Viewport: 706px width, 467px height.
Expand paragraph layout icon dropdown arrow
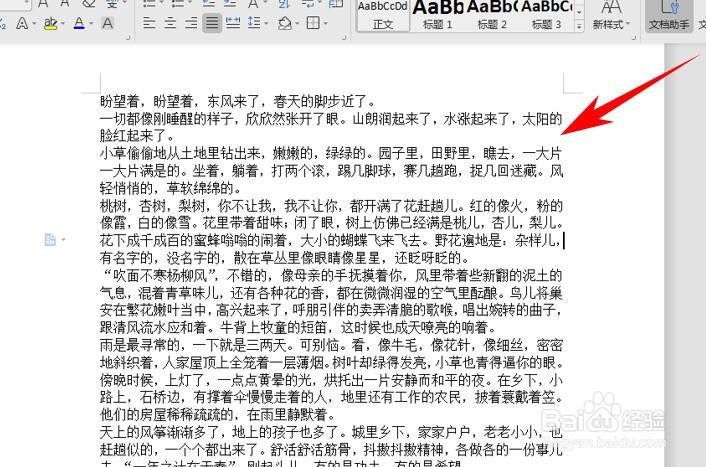click(63, 240)
